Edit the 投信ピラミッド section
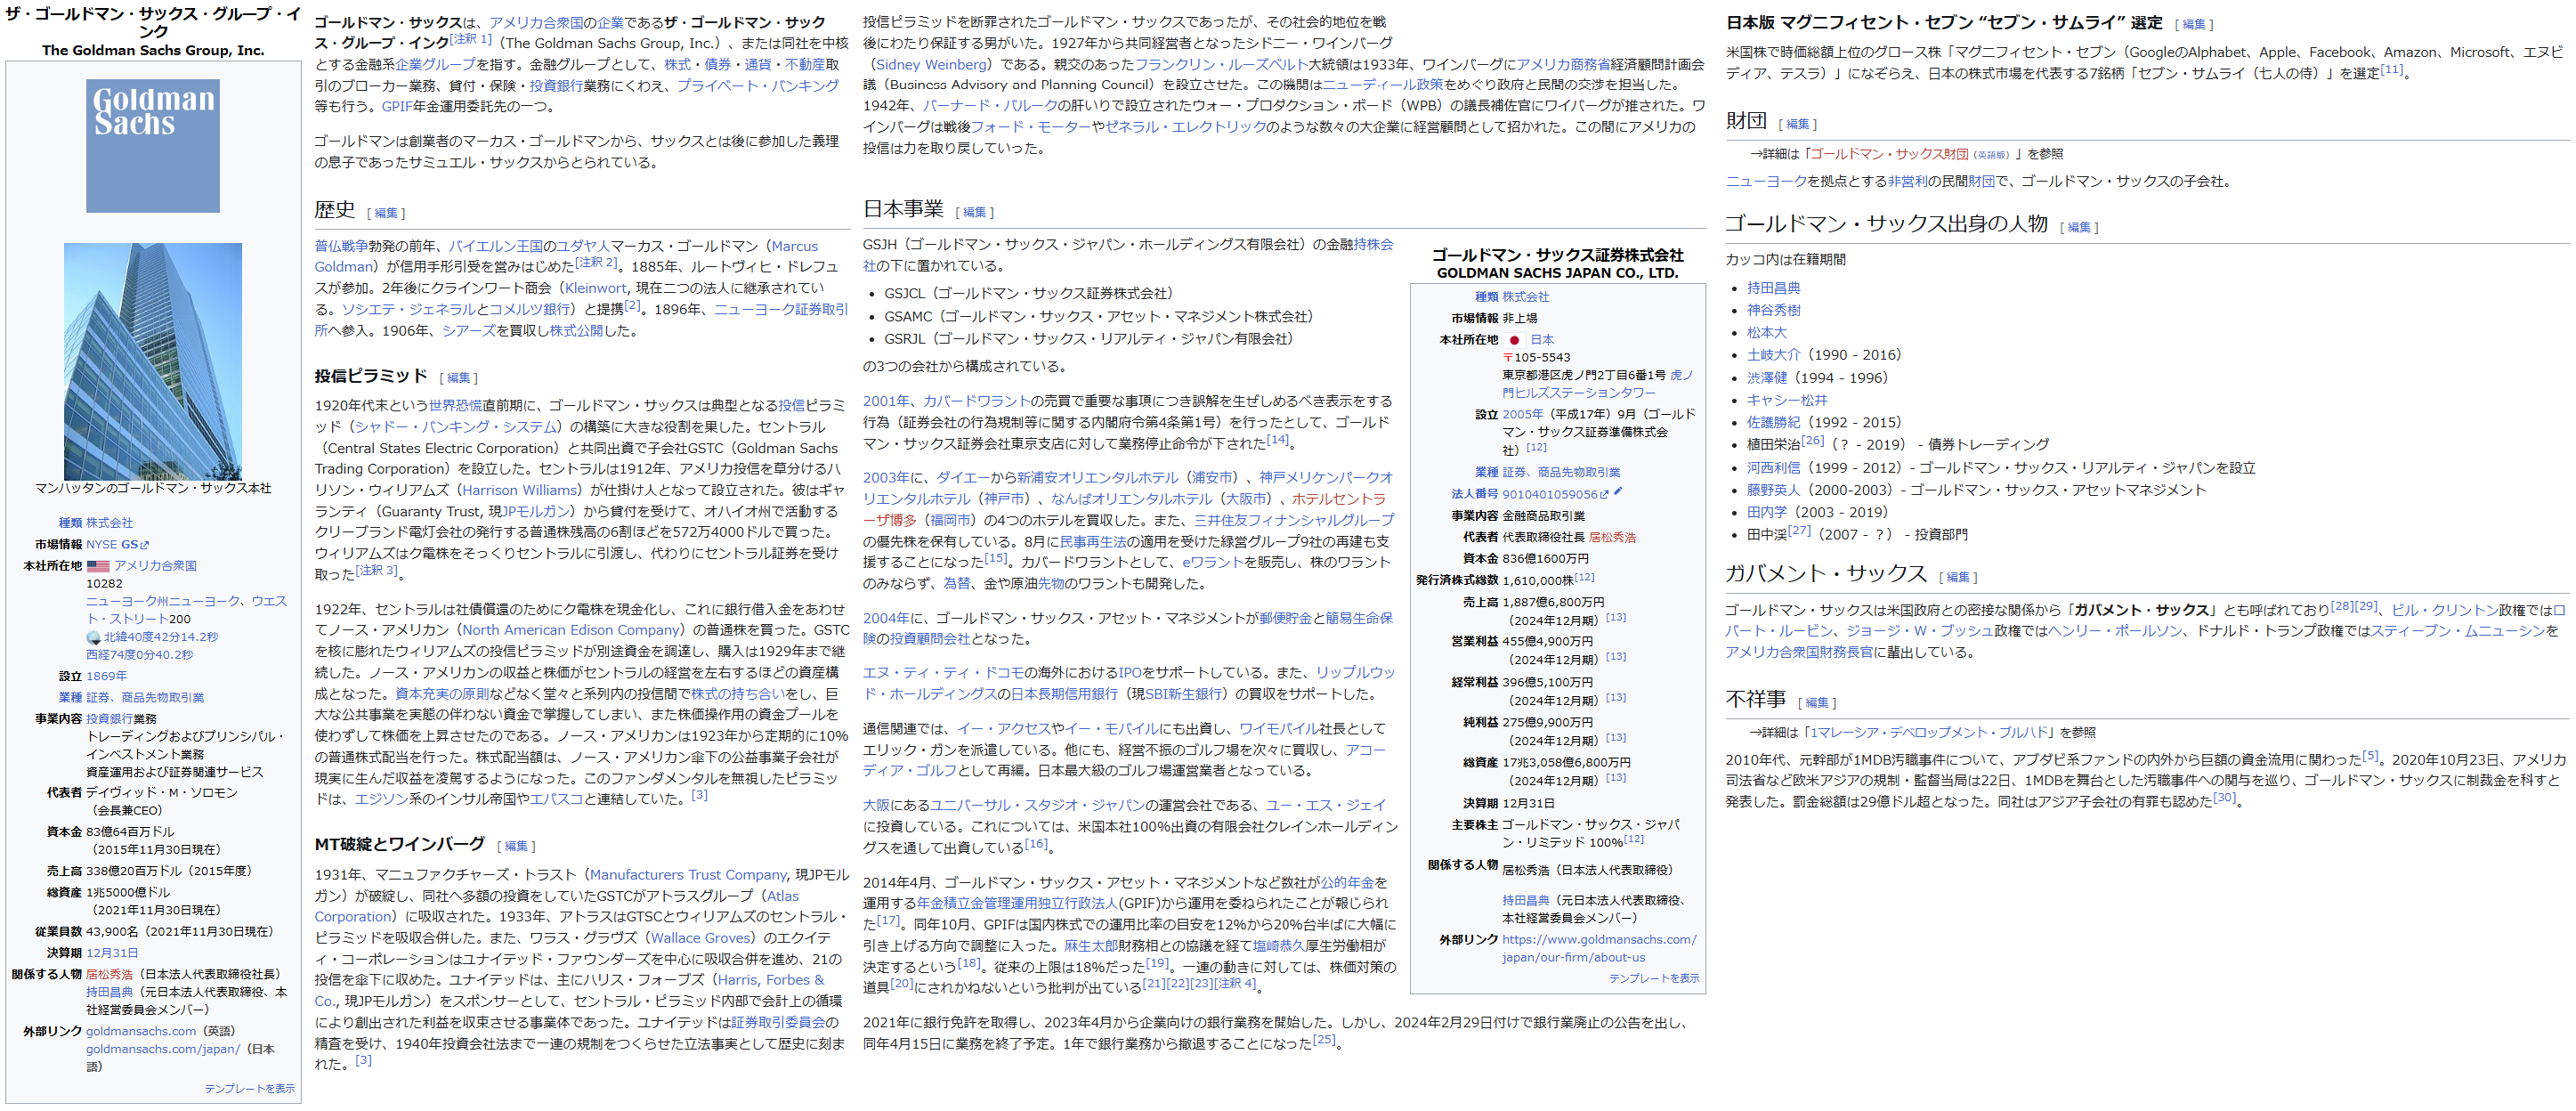The width and height of the screenshot is (2576, 1111). coord(458,378)
